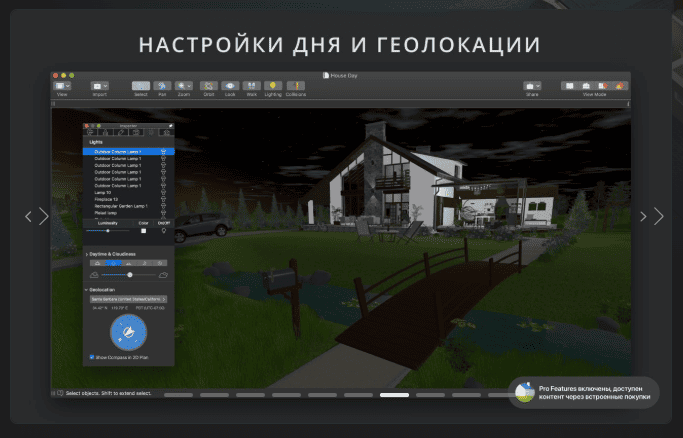Open the white light Color swatch
This screenshot has height=438, width=683.
click(x=143, y=231)
